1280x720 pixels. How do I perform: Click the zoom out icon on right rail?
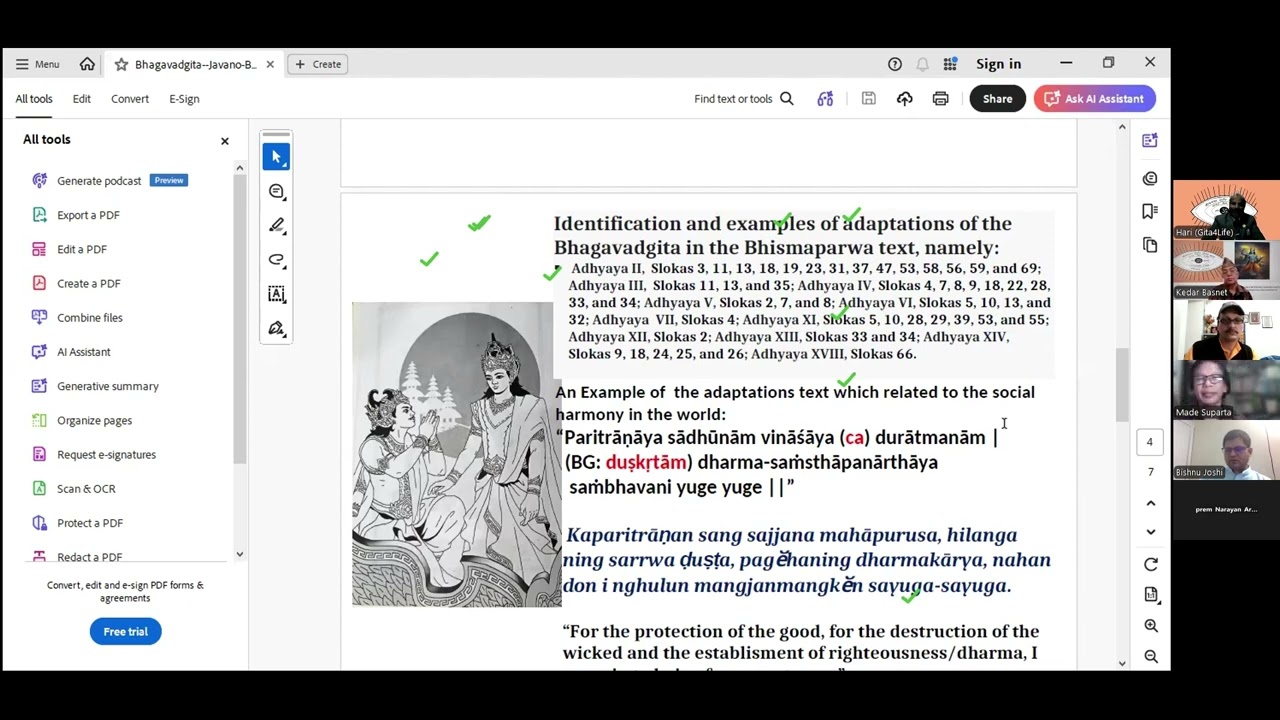pyautogui.click(x=1151, y=657)
